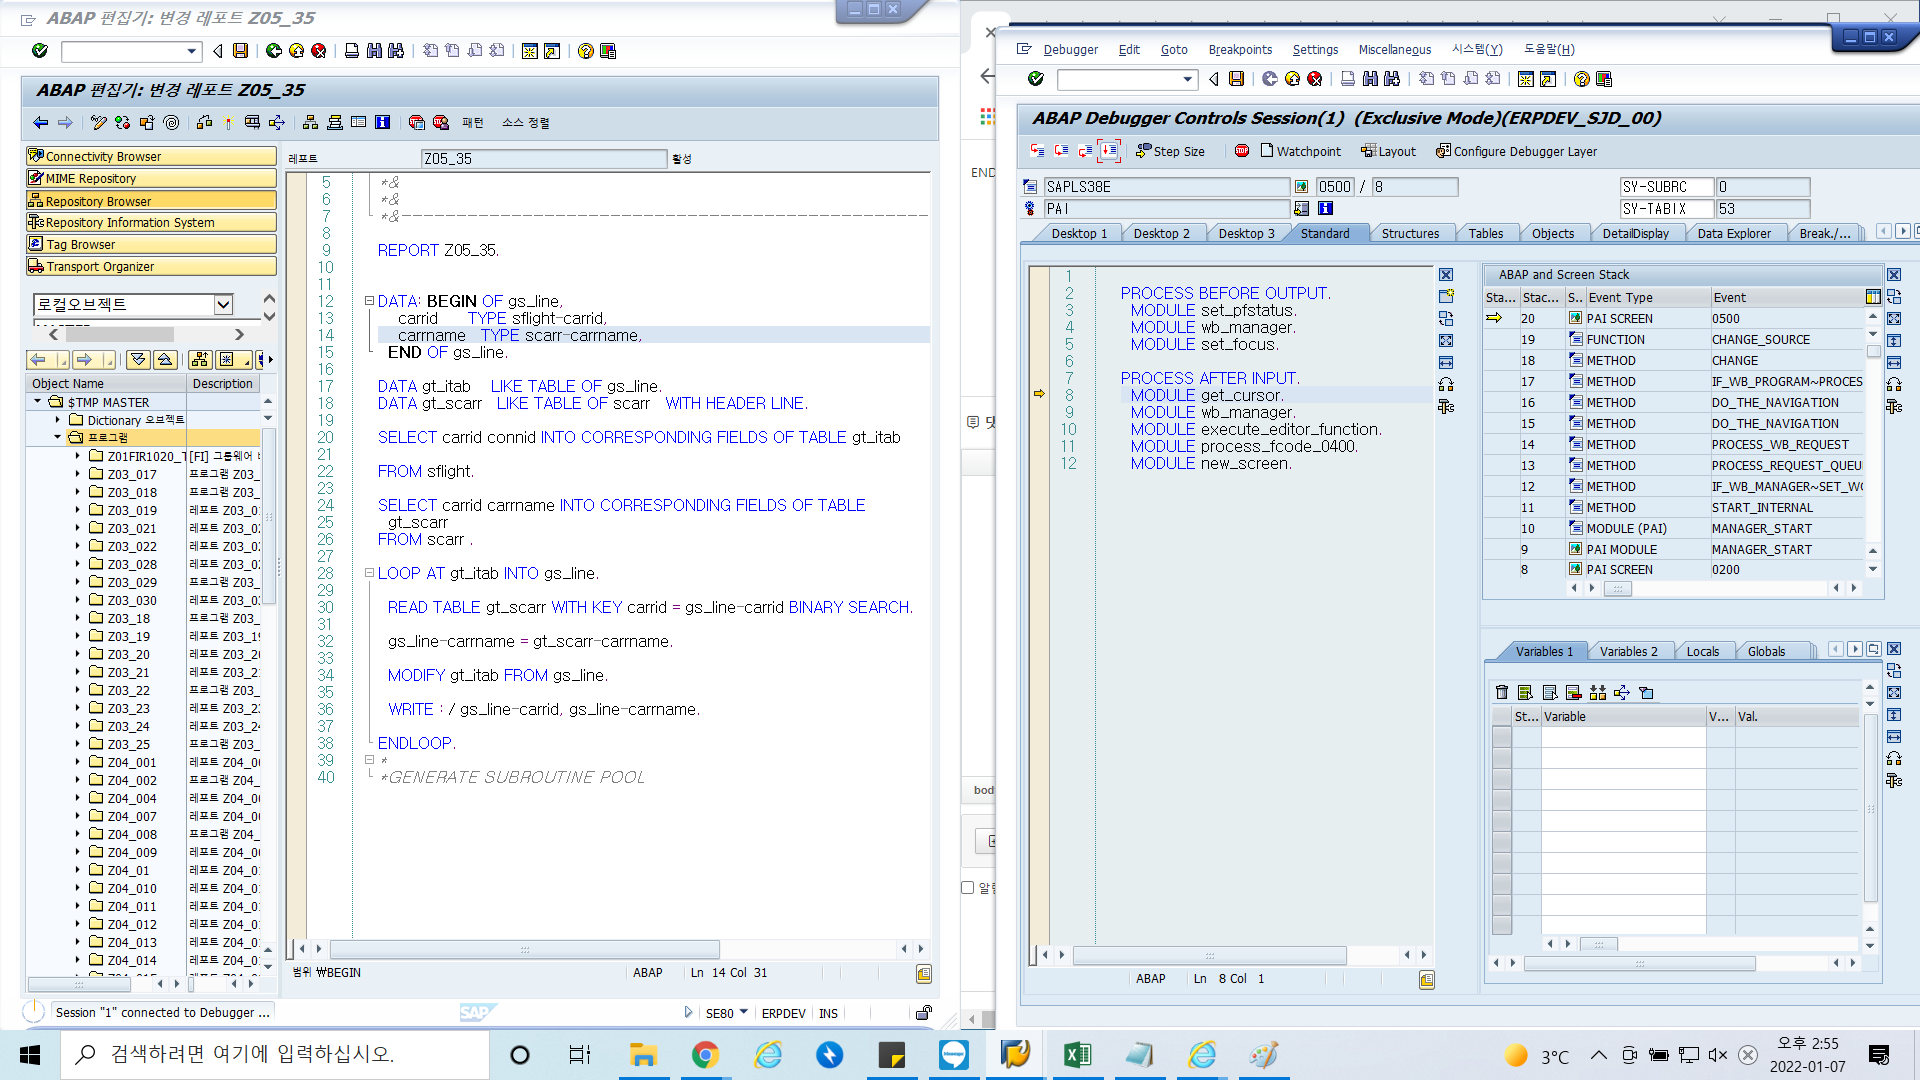Click the horizontal scrollbar of debugger source pane
The height and width of the screenshot is (1080, 1920).
coord(1209,955)
